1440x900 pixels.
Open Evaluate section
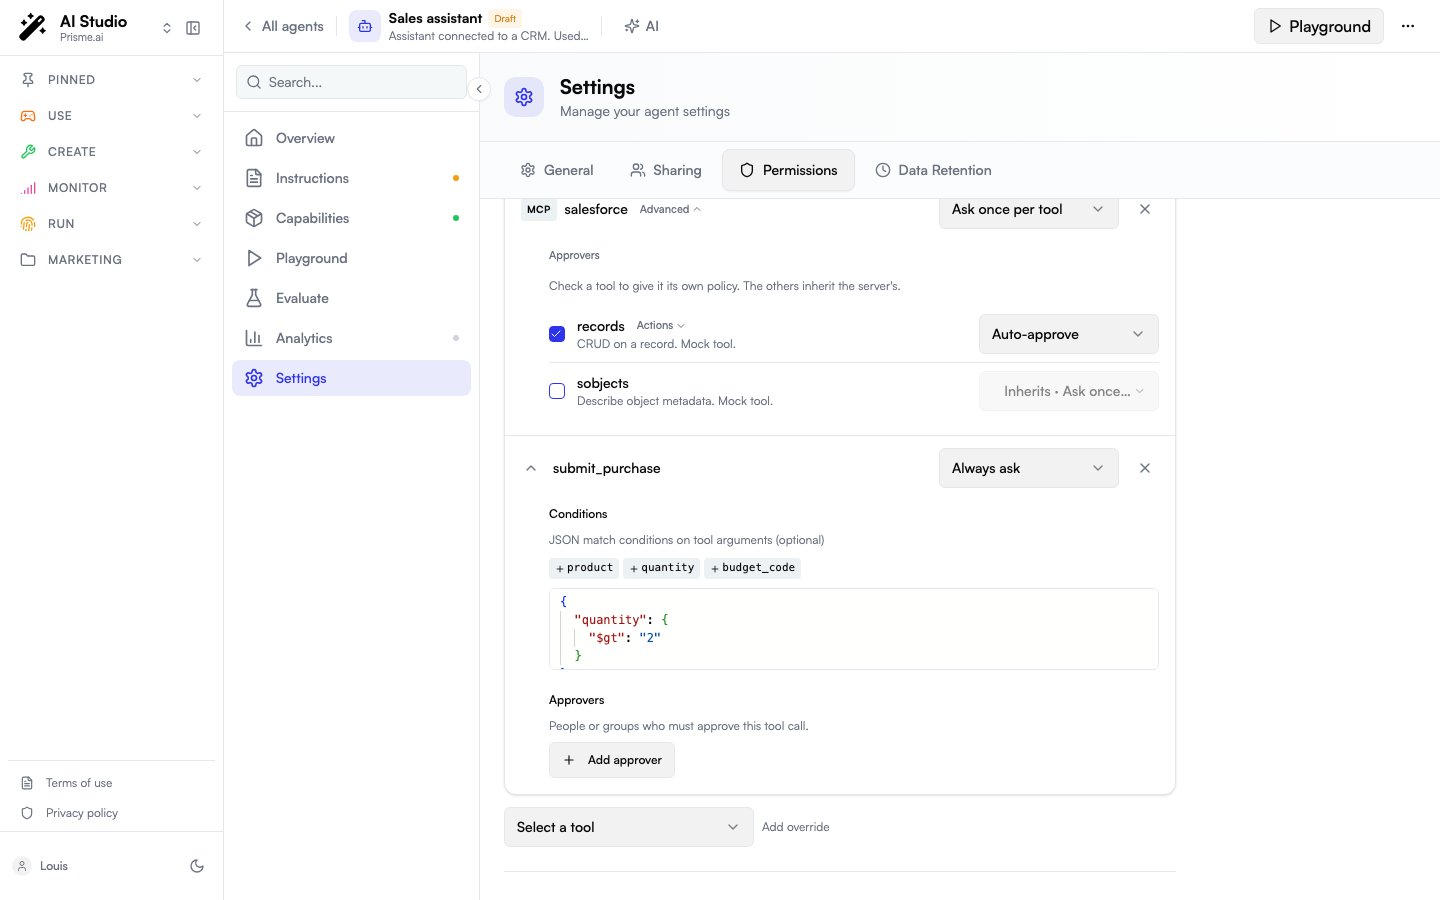pos(351,298)
